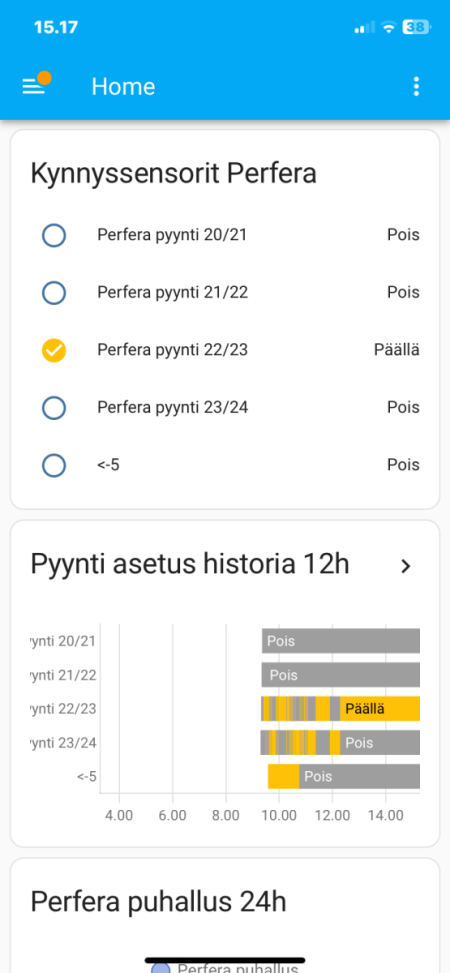Open the Home title in the header
Image resolution: width=450 pixels, height=973 pixels.
pyautogui.click(x=124, y=86)
